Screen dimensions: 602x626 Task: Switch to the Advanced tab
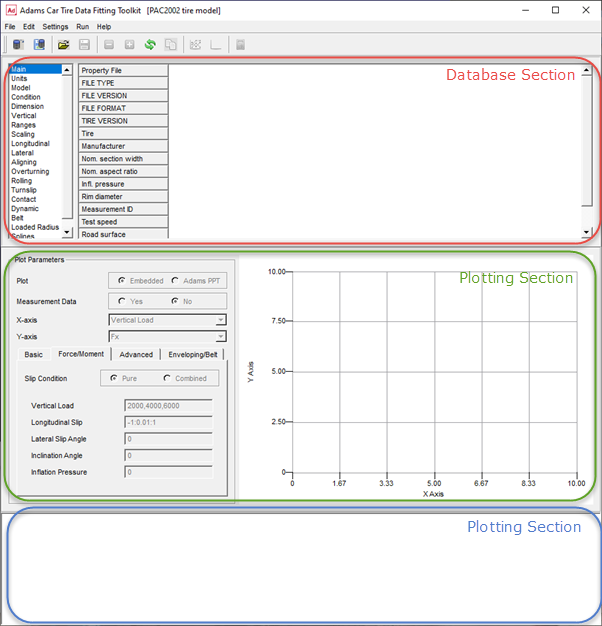tap(136, 355)
